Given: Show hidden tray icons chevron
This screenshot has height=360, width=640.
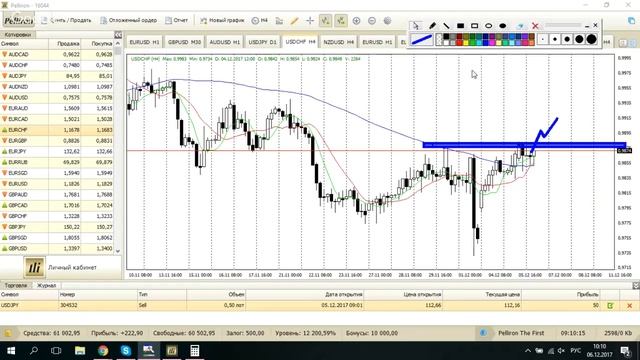Looking at the screenshot, I should point(528,351).
